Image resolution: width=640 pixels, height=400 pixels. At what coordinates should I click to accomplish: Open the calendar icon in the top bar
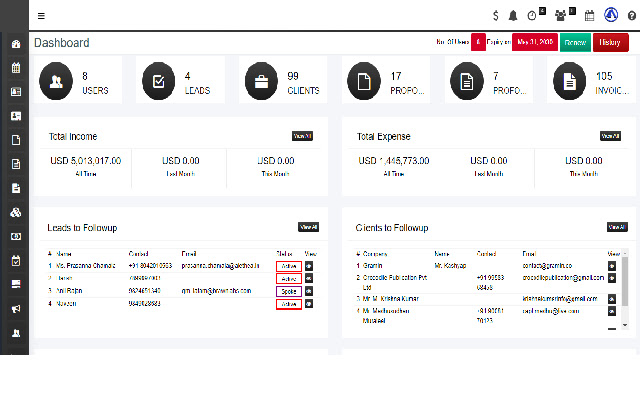pos(589,16)
